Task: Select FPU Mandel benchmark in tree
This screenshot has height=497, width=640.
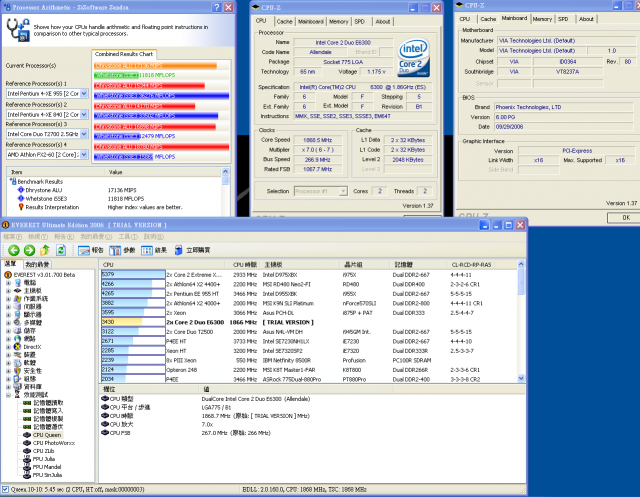Action: tap(47, 467)
